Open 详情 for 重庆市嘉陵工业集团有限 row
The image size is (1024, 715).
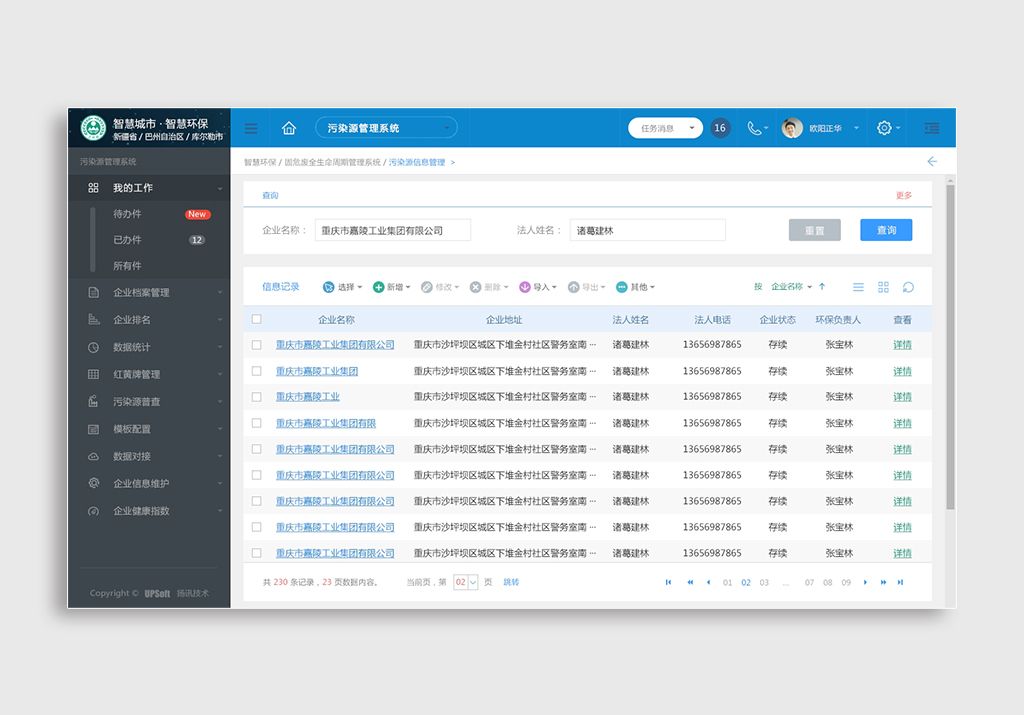click(902, 423)
